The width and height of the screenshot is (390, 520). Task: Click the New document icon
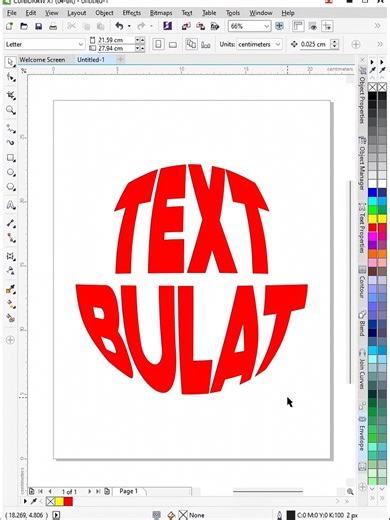(9, 26)
